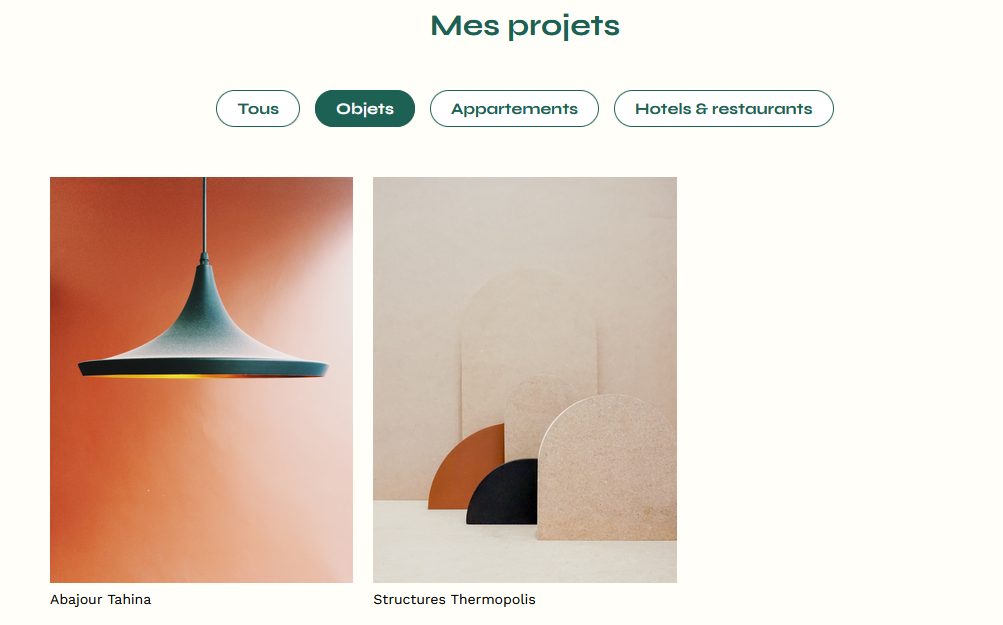Click the word Tahina in caption
This screenshot has height=625, width=1003.
click(x=129, y=599)
